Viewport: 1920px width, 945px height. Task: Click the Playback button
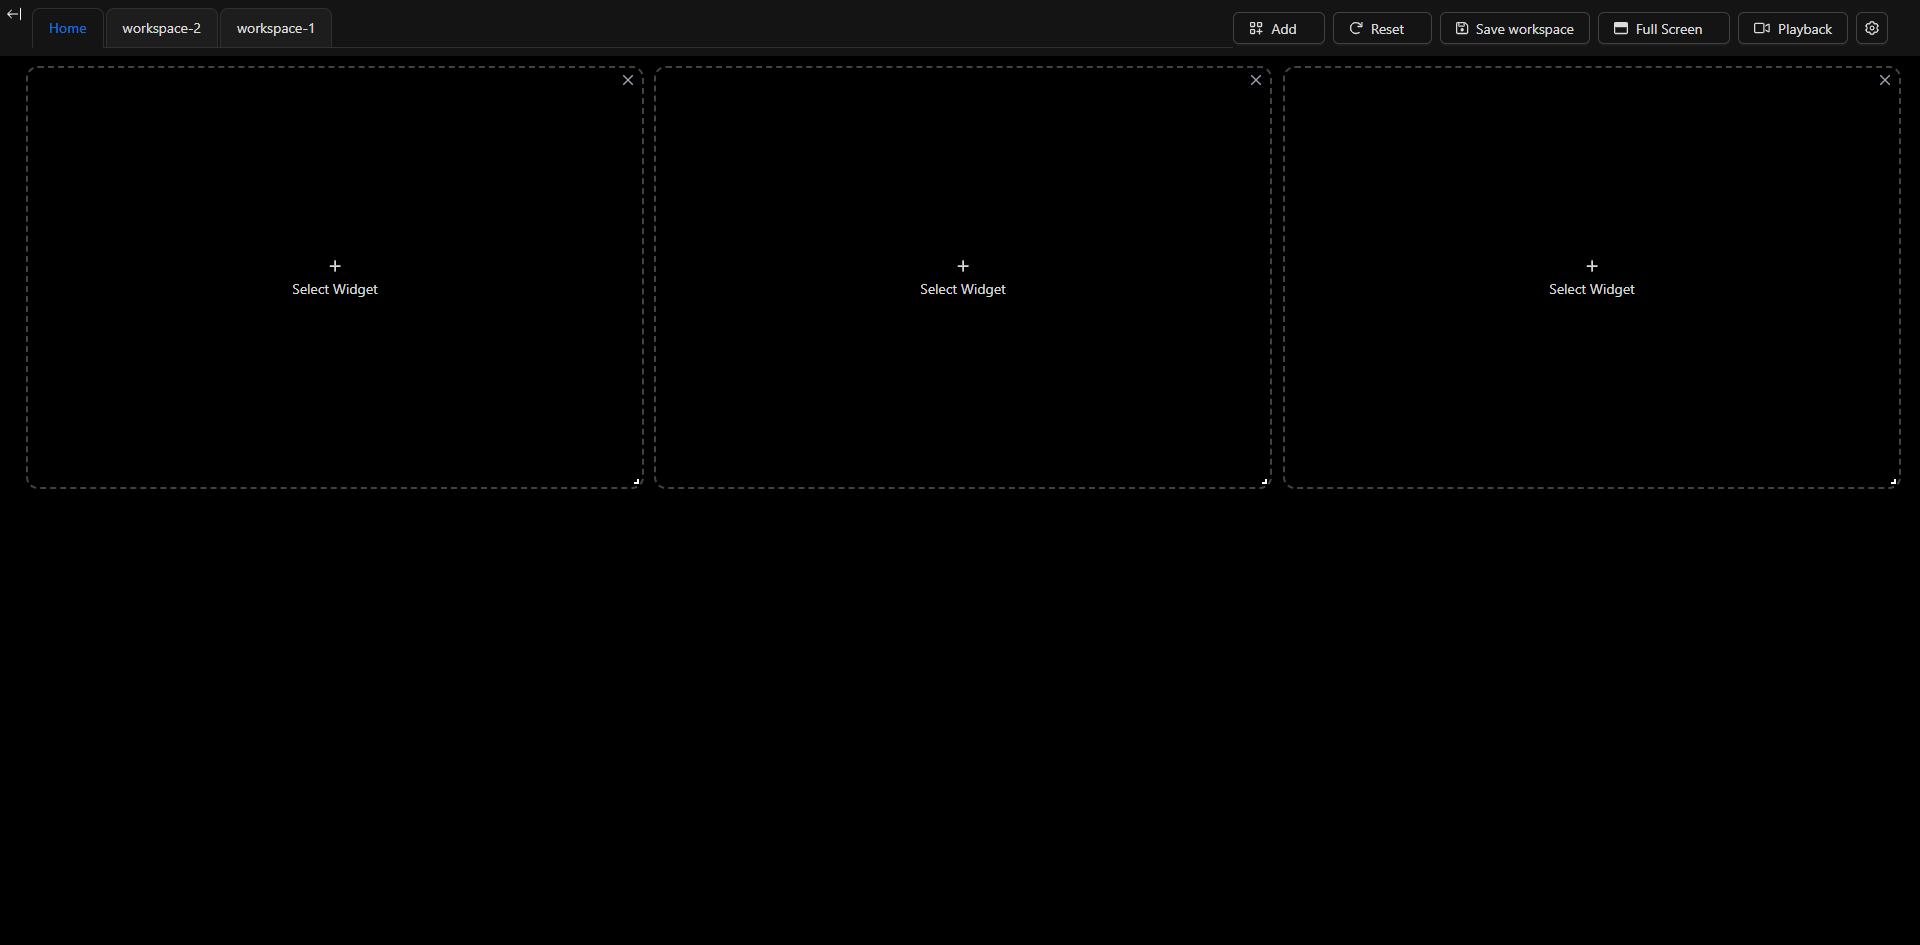(1792, 28)
